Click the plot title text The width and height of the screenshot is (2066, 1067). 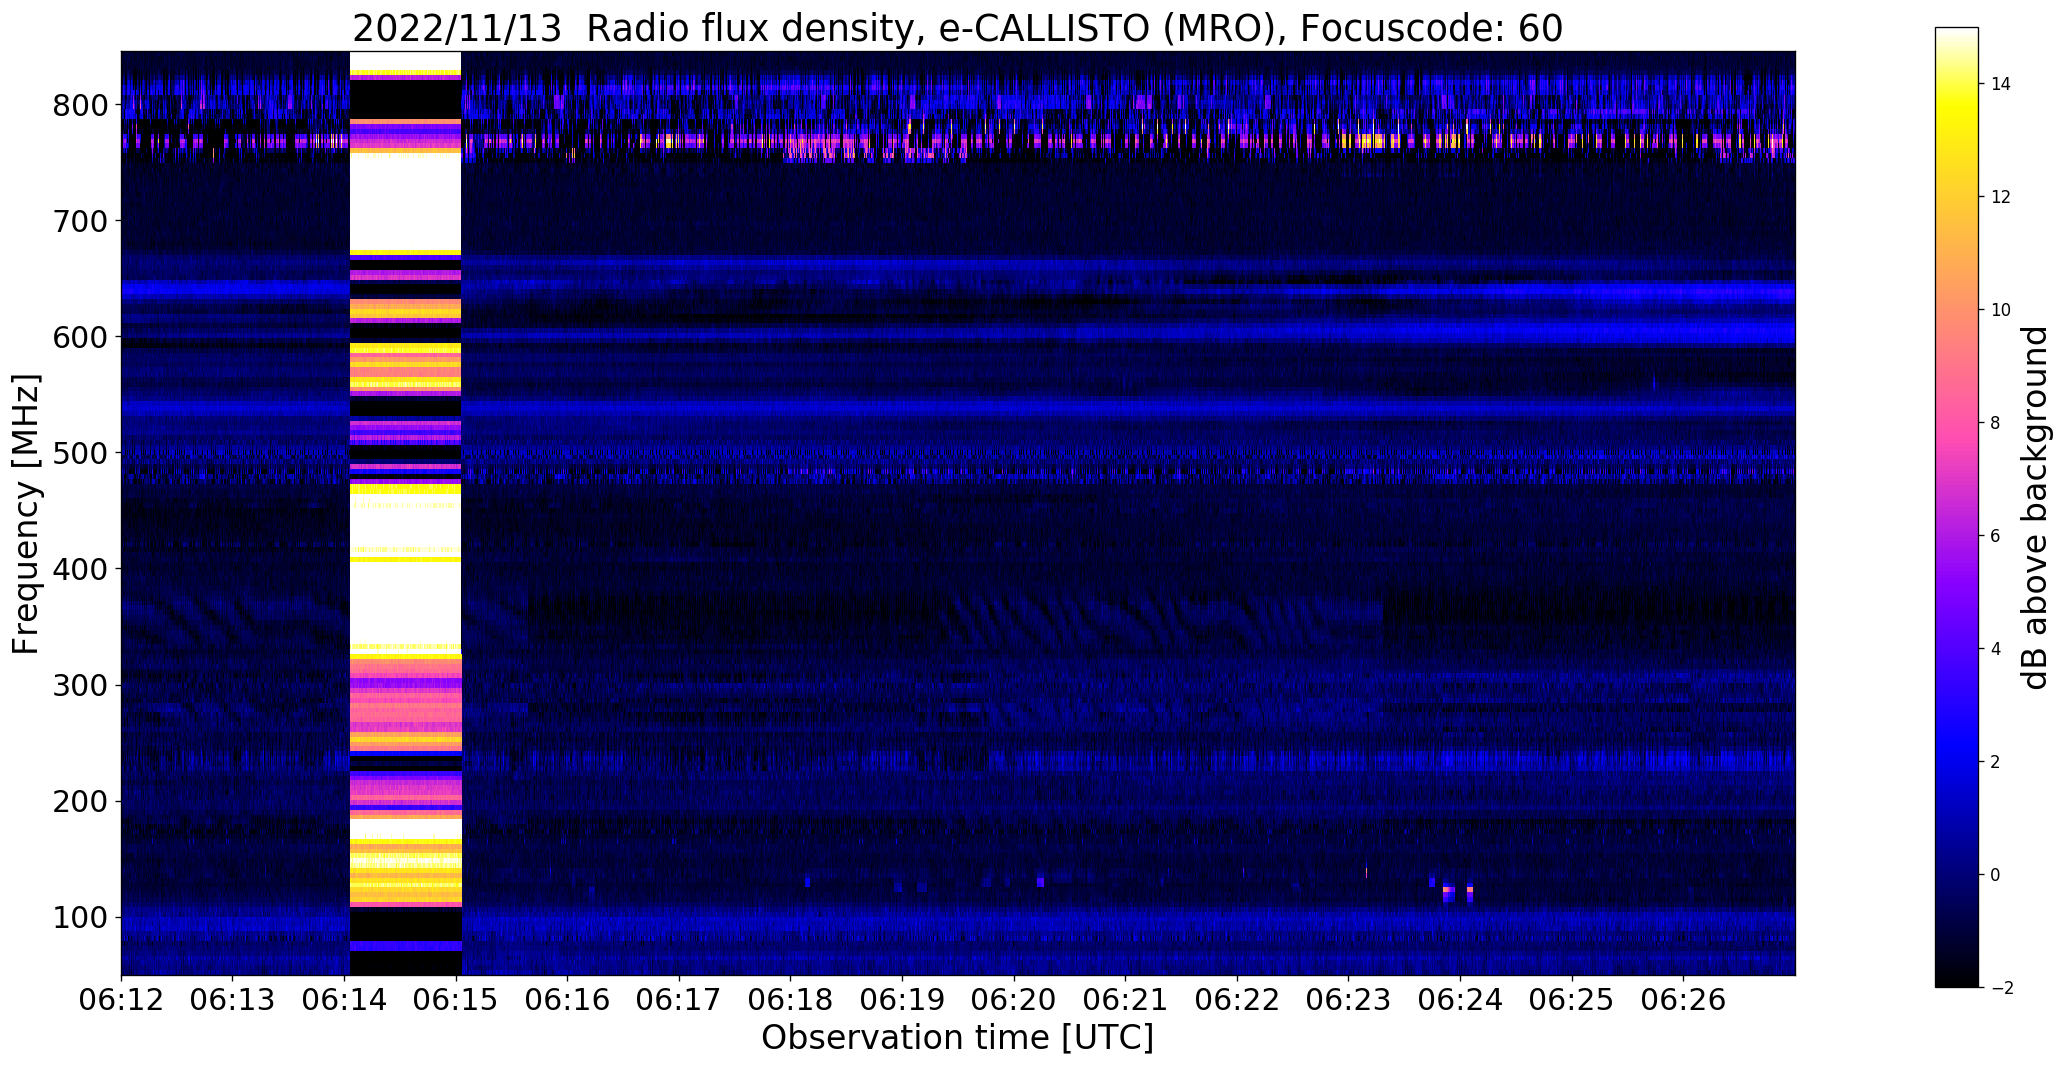(x=957, y=29)
